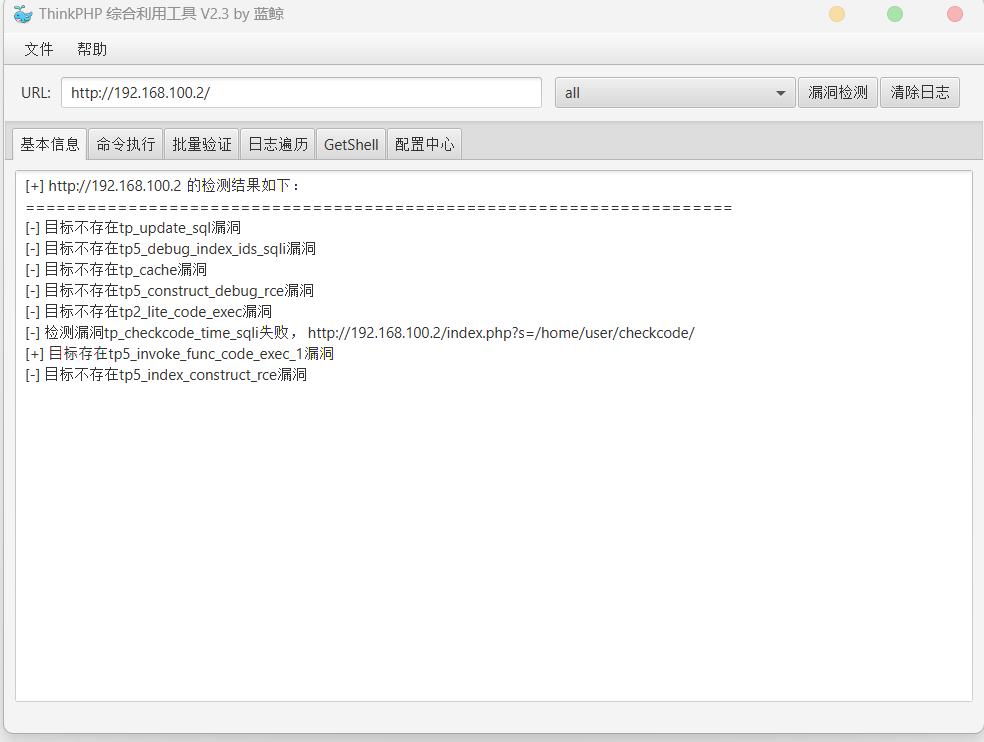984x742 pixels.
Task: Switch to the 批量验证 tab
Action: [202, 144]
